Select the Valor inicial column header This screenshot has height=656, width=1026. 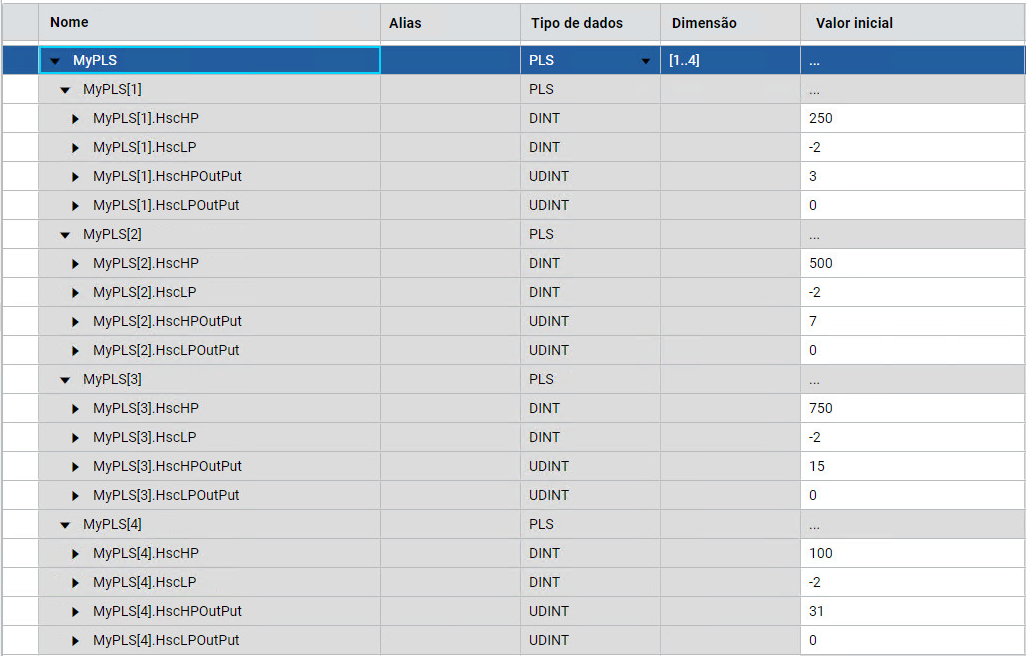854,22
